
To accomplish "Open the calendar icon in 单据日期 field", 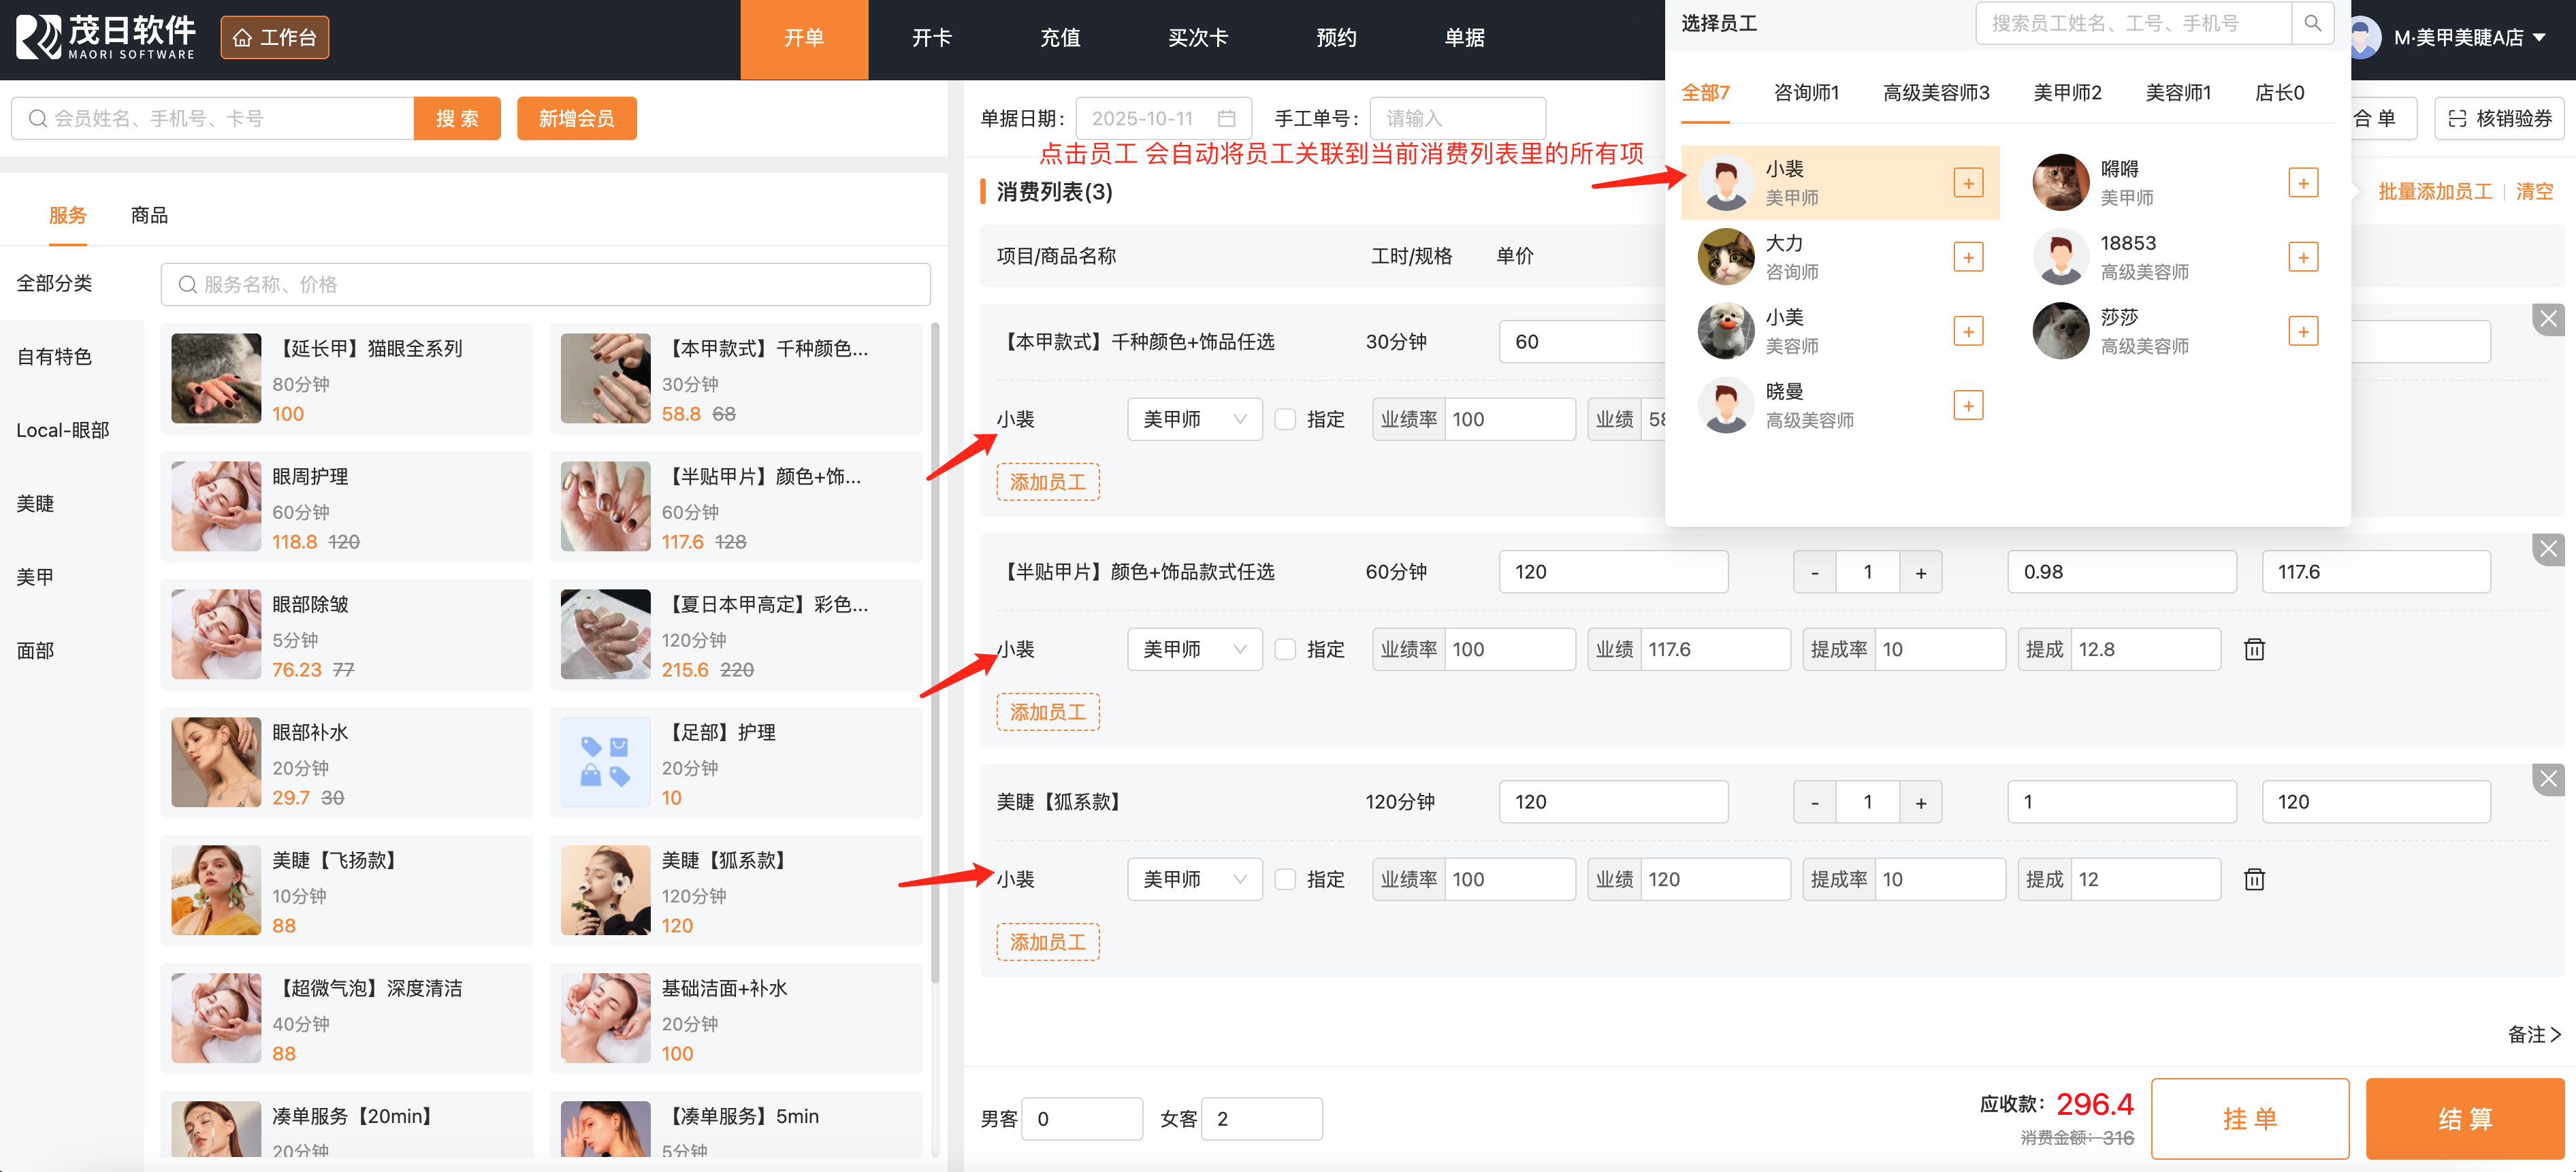I will (1226, 119).
